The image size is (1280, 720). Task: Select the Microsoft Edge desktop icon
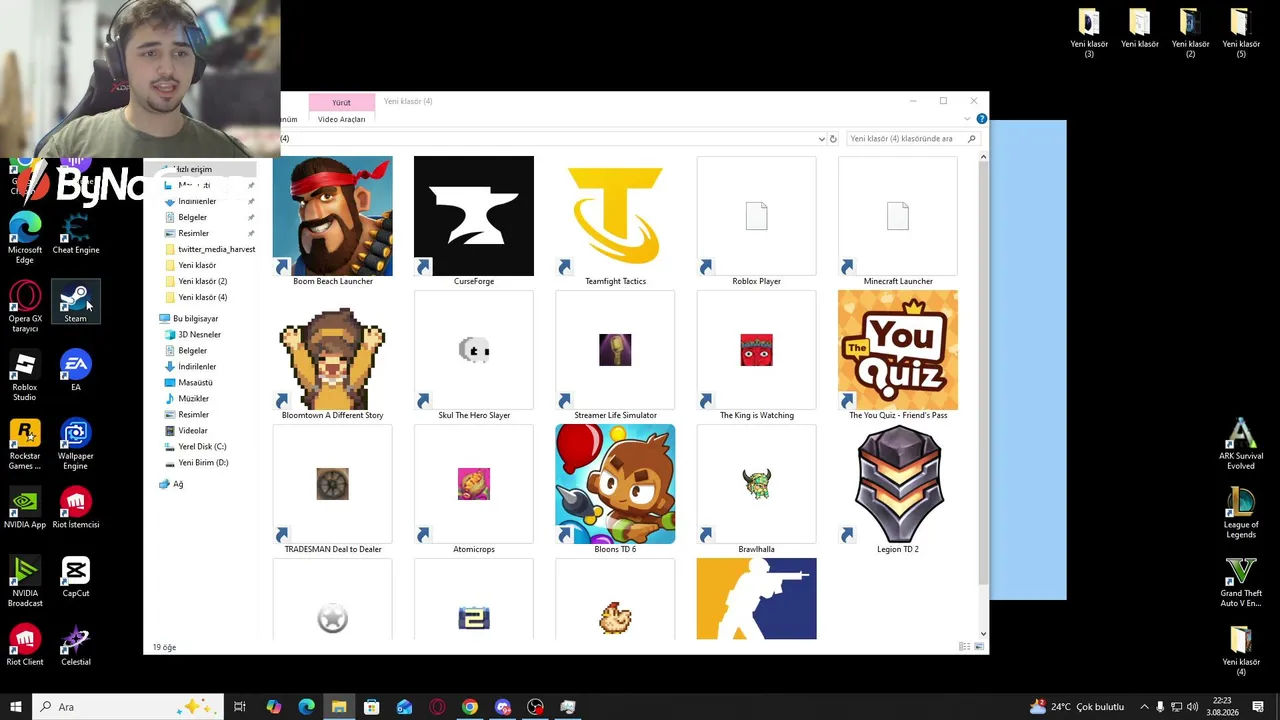point(25,239)
